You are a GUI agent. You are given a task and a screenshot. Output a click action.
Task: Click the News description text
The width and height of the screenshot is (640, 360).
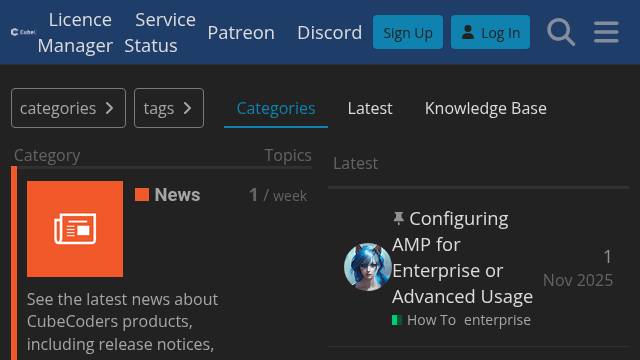point(122,322)
